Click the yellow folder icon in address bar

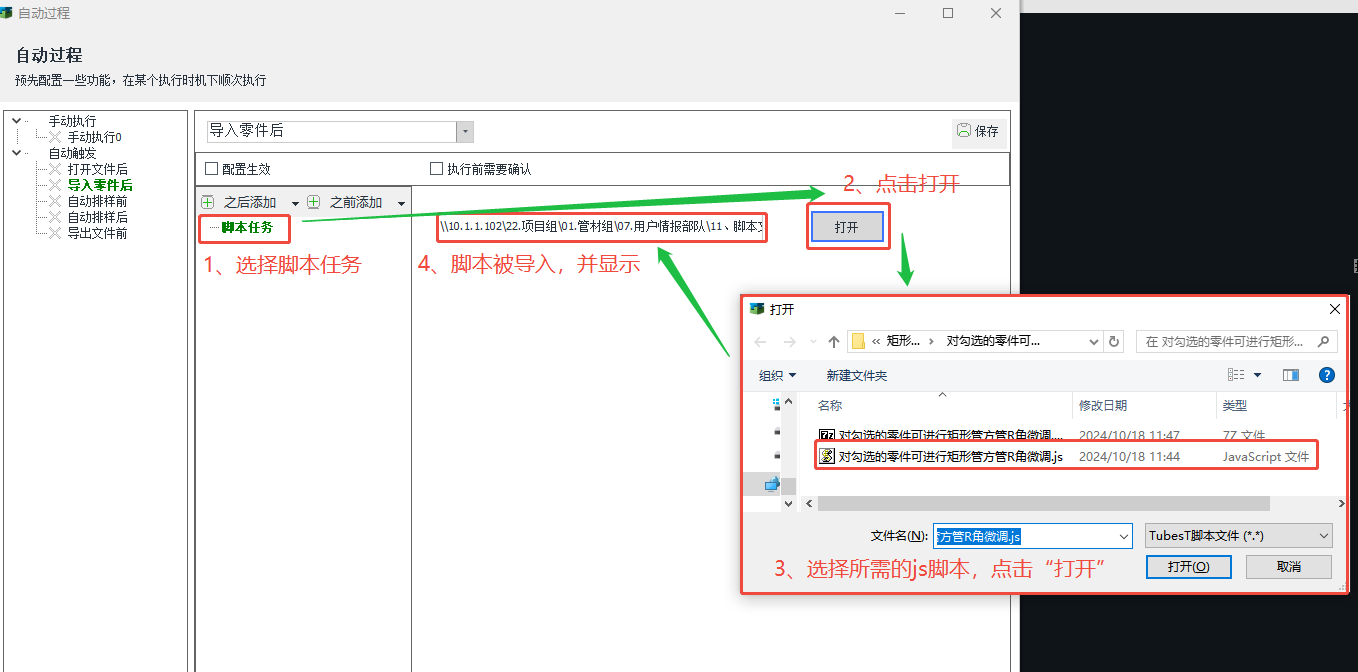[x=858, y=341]
